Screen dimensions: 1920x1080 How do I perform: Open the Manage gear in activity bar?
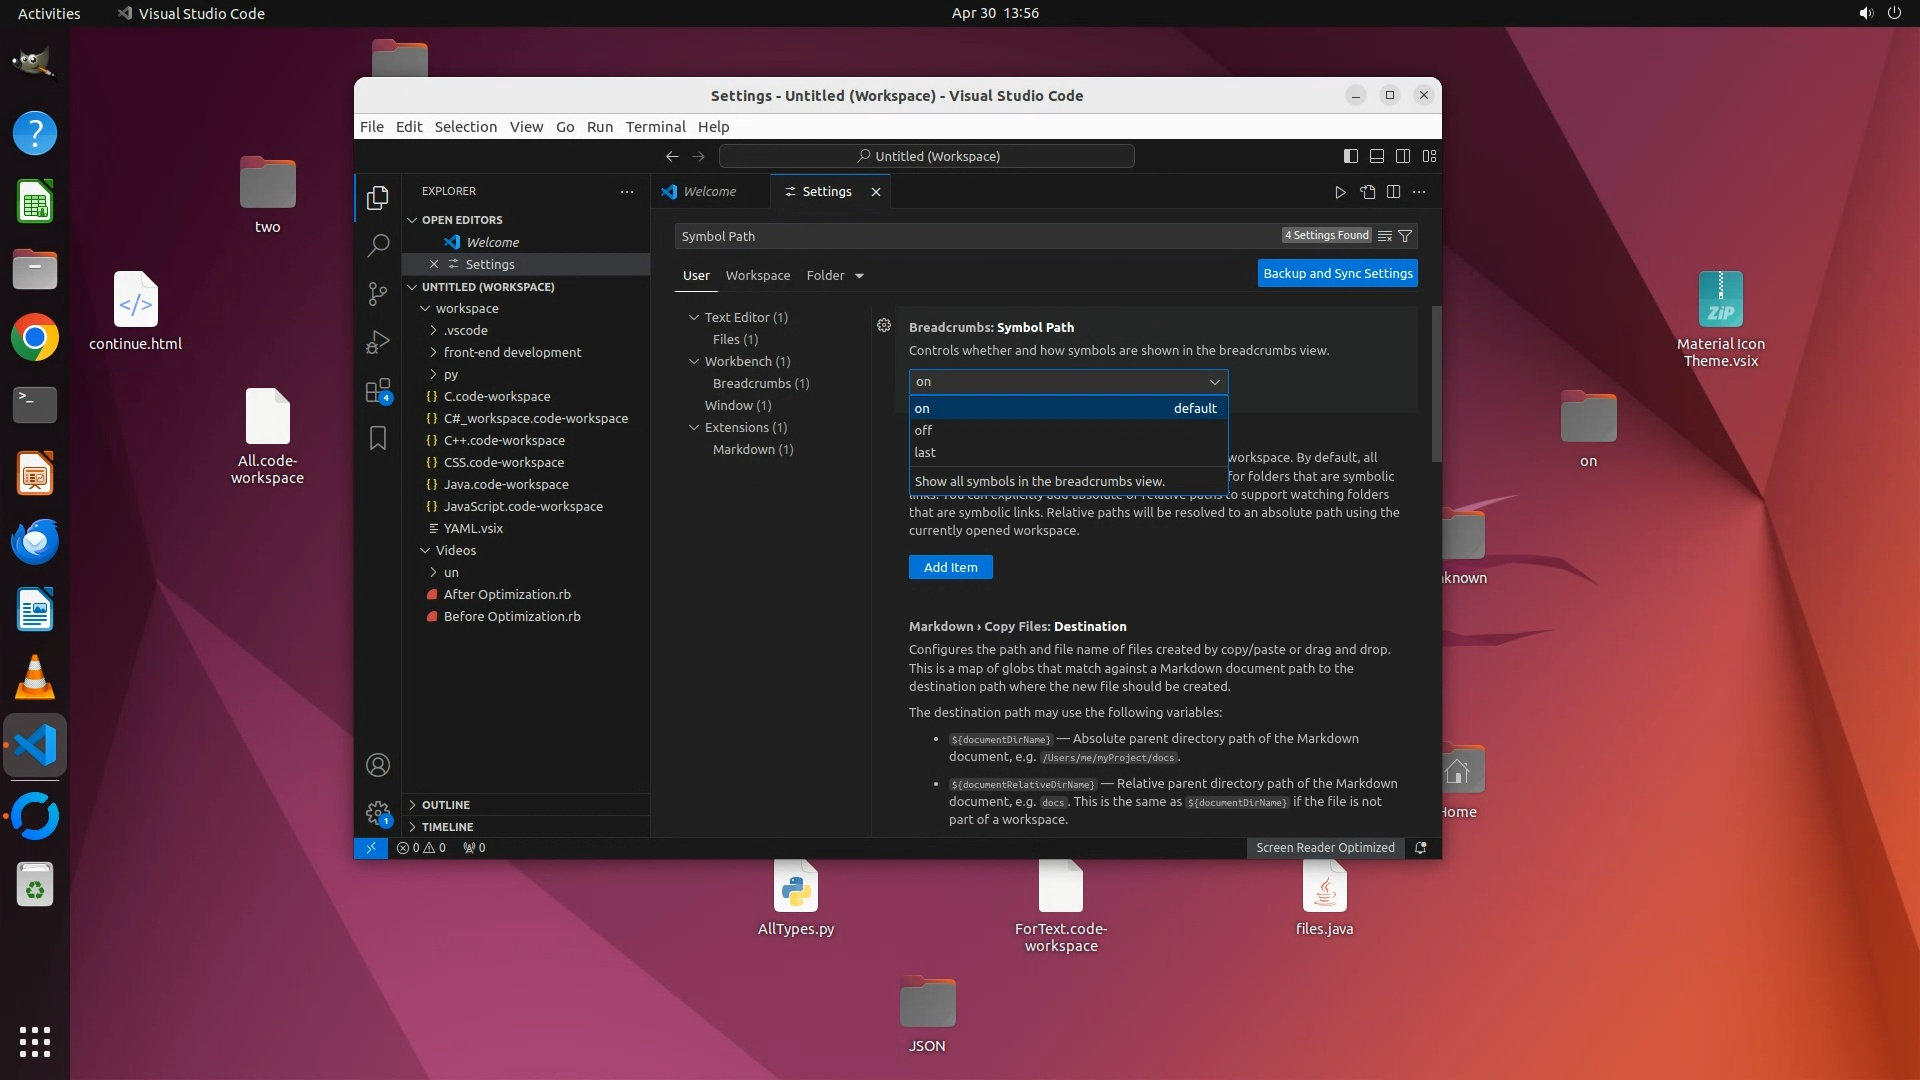[x=378, y=813]
